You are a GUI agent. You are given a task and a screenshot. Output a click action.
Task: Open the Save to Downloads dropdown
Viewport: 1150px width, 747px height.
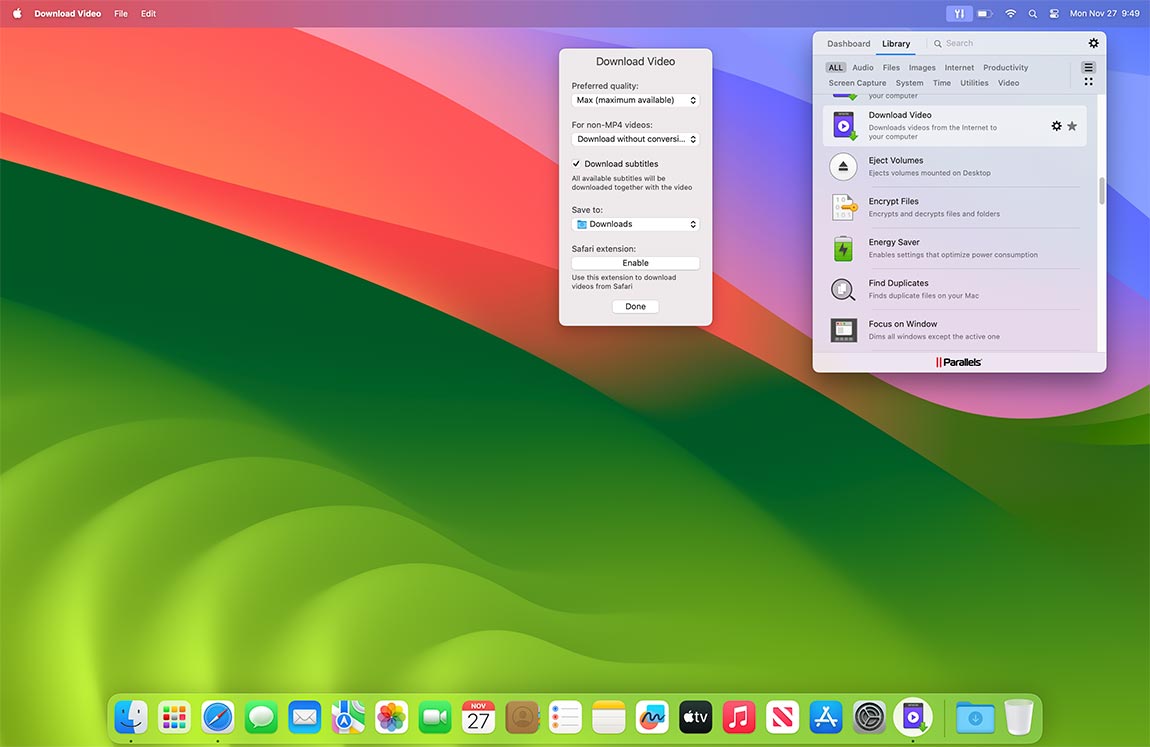[635, 223]
